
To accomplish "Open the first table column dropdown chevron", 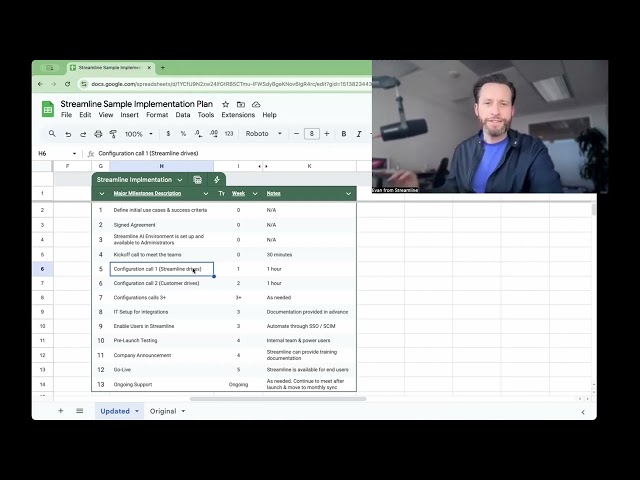I will 102,194.
